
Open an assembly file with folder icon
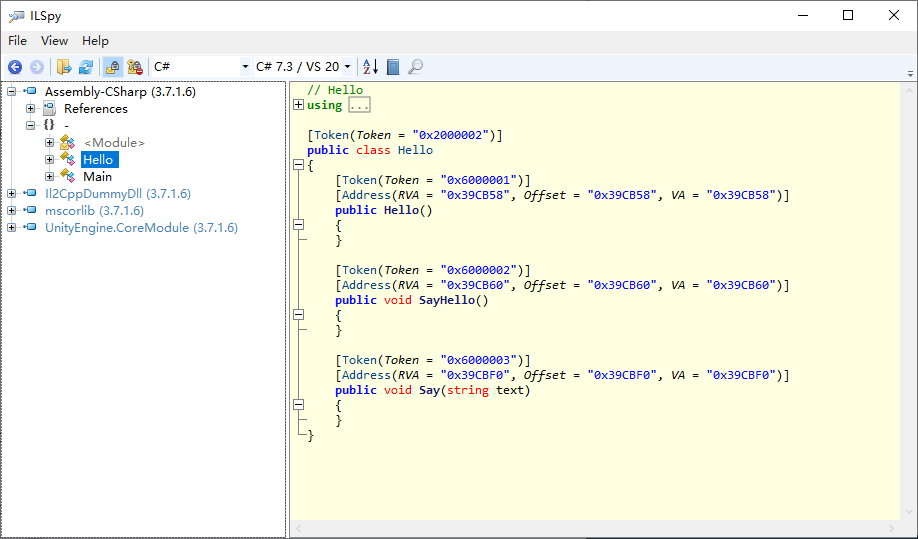tap(64, 67)
